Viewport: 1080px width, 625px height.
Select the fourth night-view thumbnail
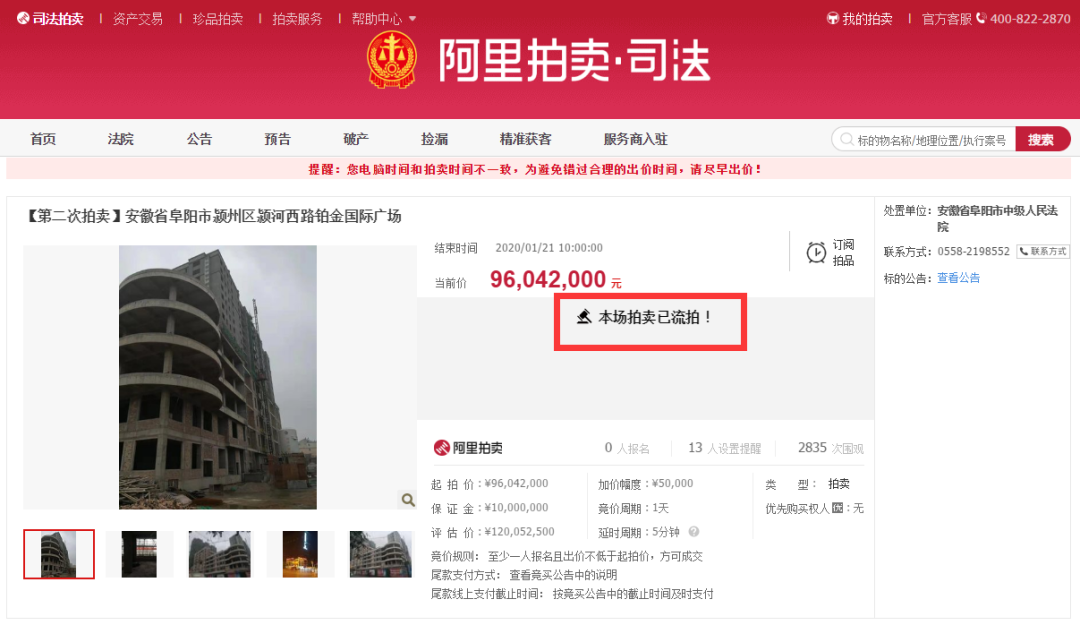click(300, 554)
